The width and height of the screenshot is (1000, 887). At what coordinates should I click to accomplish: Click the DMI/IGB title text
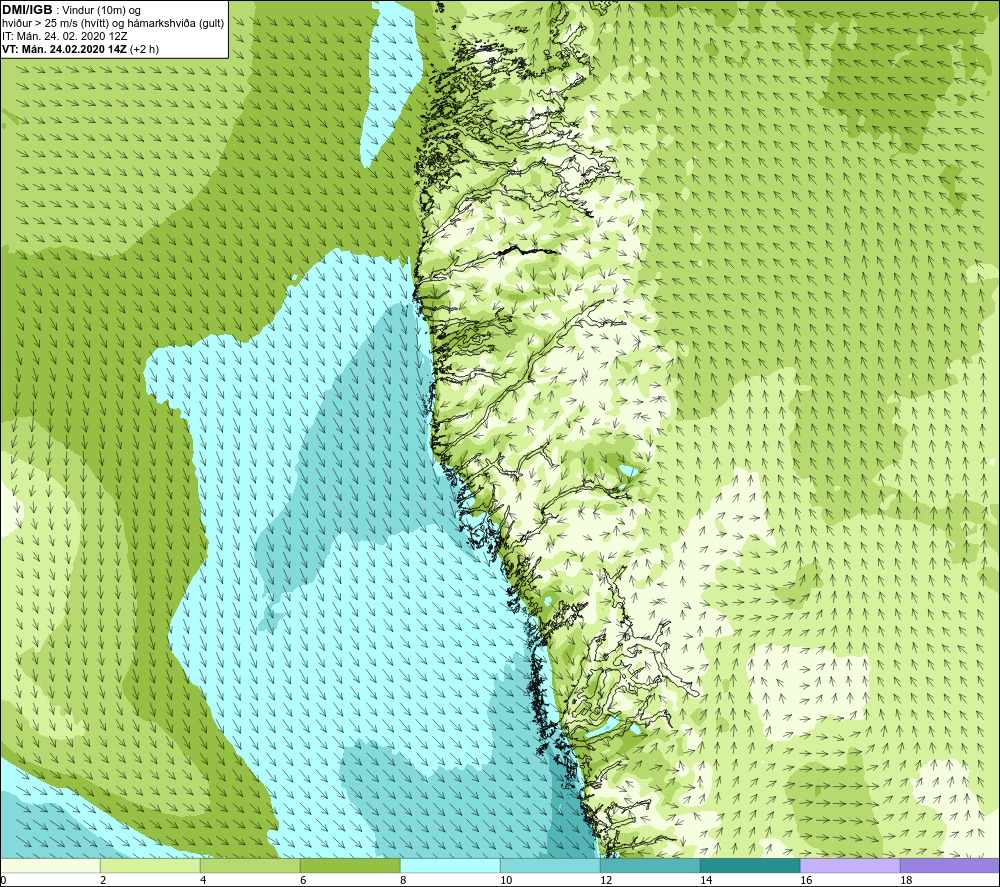coord(27,10)
